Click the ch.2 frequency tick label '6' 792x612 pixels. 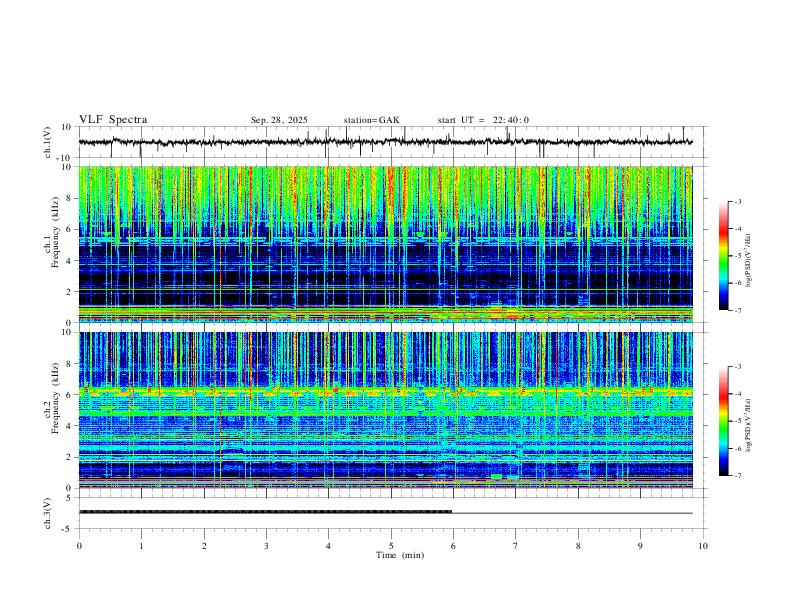70,394
